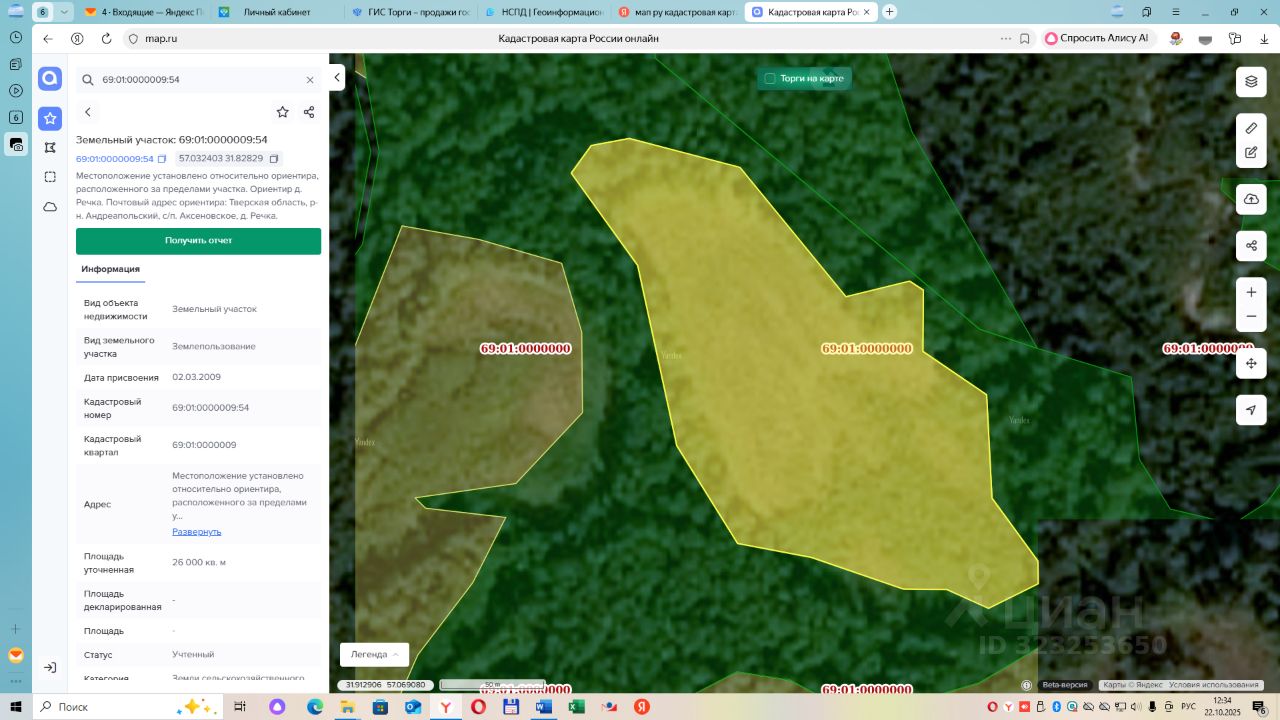1280x720 pixels.
Task: Click the cadastral search input field
Action: point(198,80)
